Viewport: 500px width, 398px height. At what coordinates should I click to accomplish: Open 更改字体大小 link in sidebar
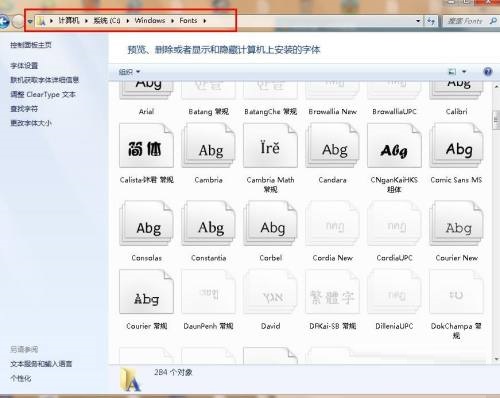(x=31, y=123)
